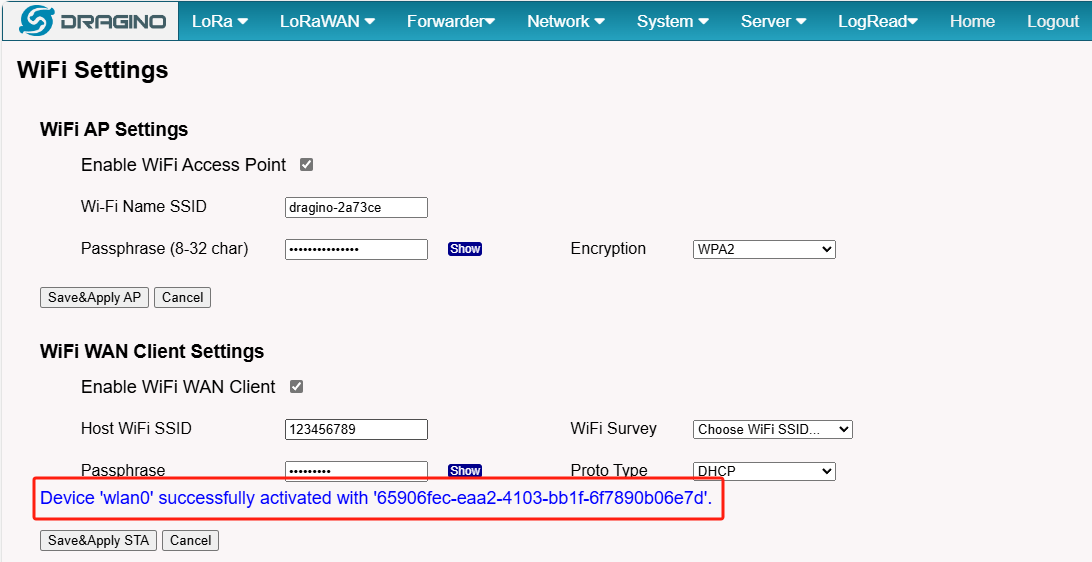Viewport: 1092px width, 562px height.
Task: Open the Encryption WPA2 dropdown
Action: pyautogui.click(x=764, y=249)
